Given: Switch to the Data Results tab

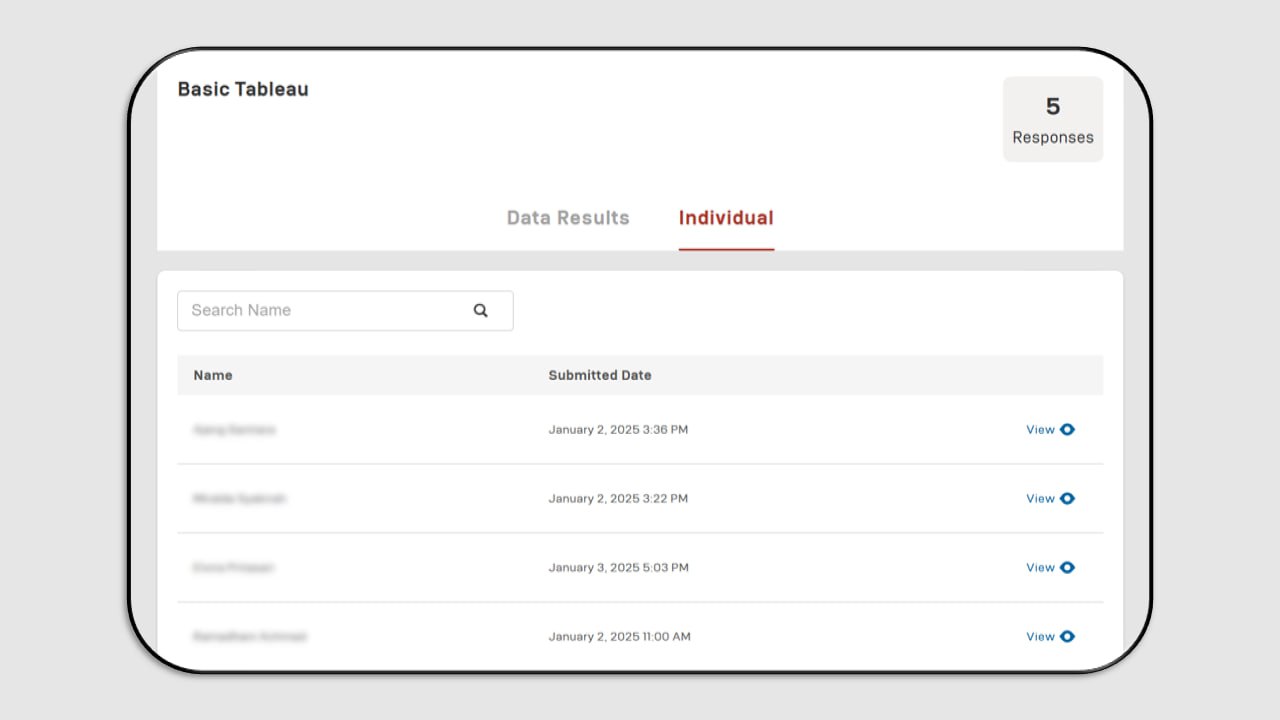Looking at the screenshot, I should point(568,218).
